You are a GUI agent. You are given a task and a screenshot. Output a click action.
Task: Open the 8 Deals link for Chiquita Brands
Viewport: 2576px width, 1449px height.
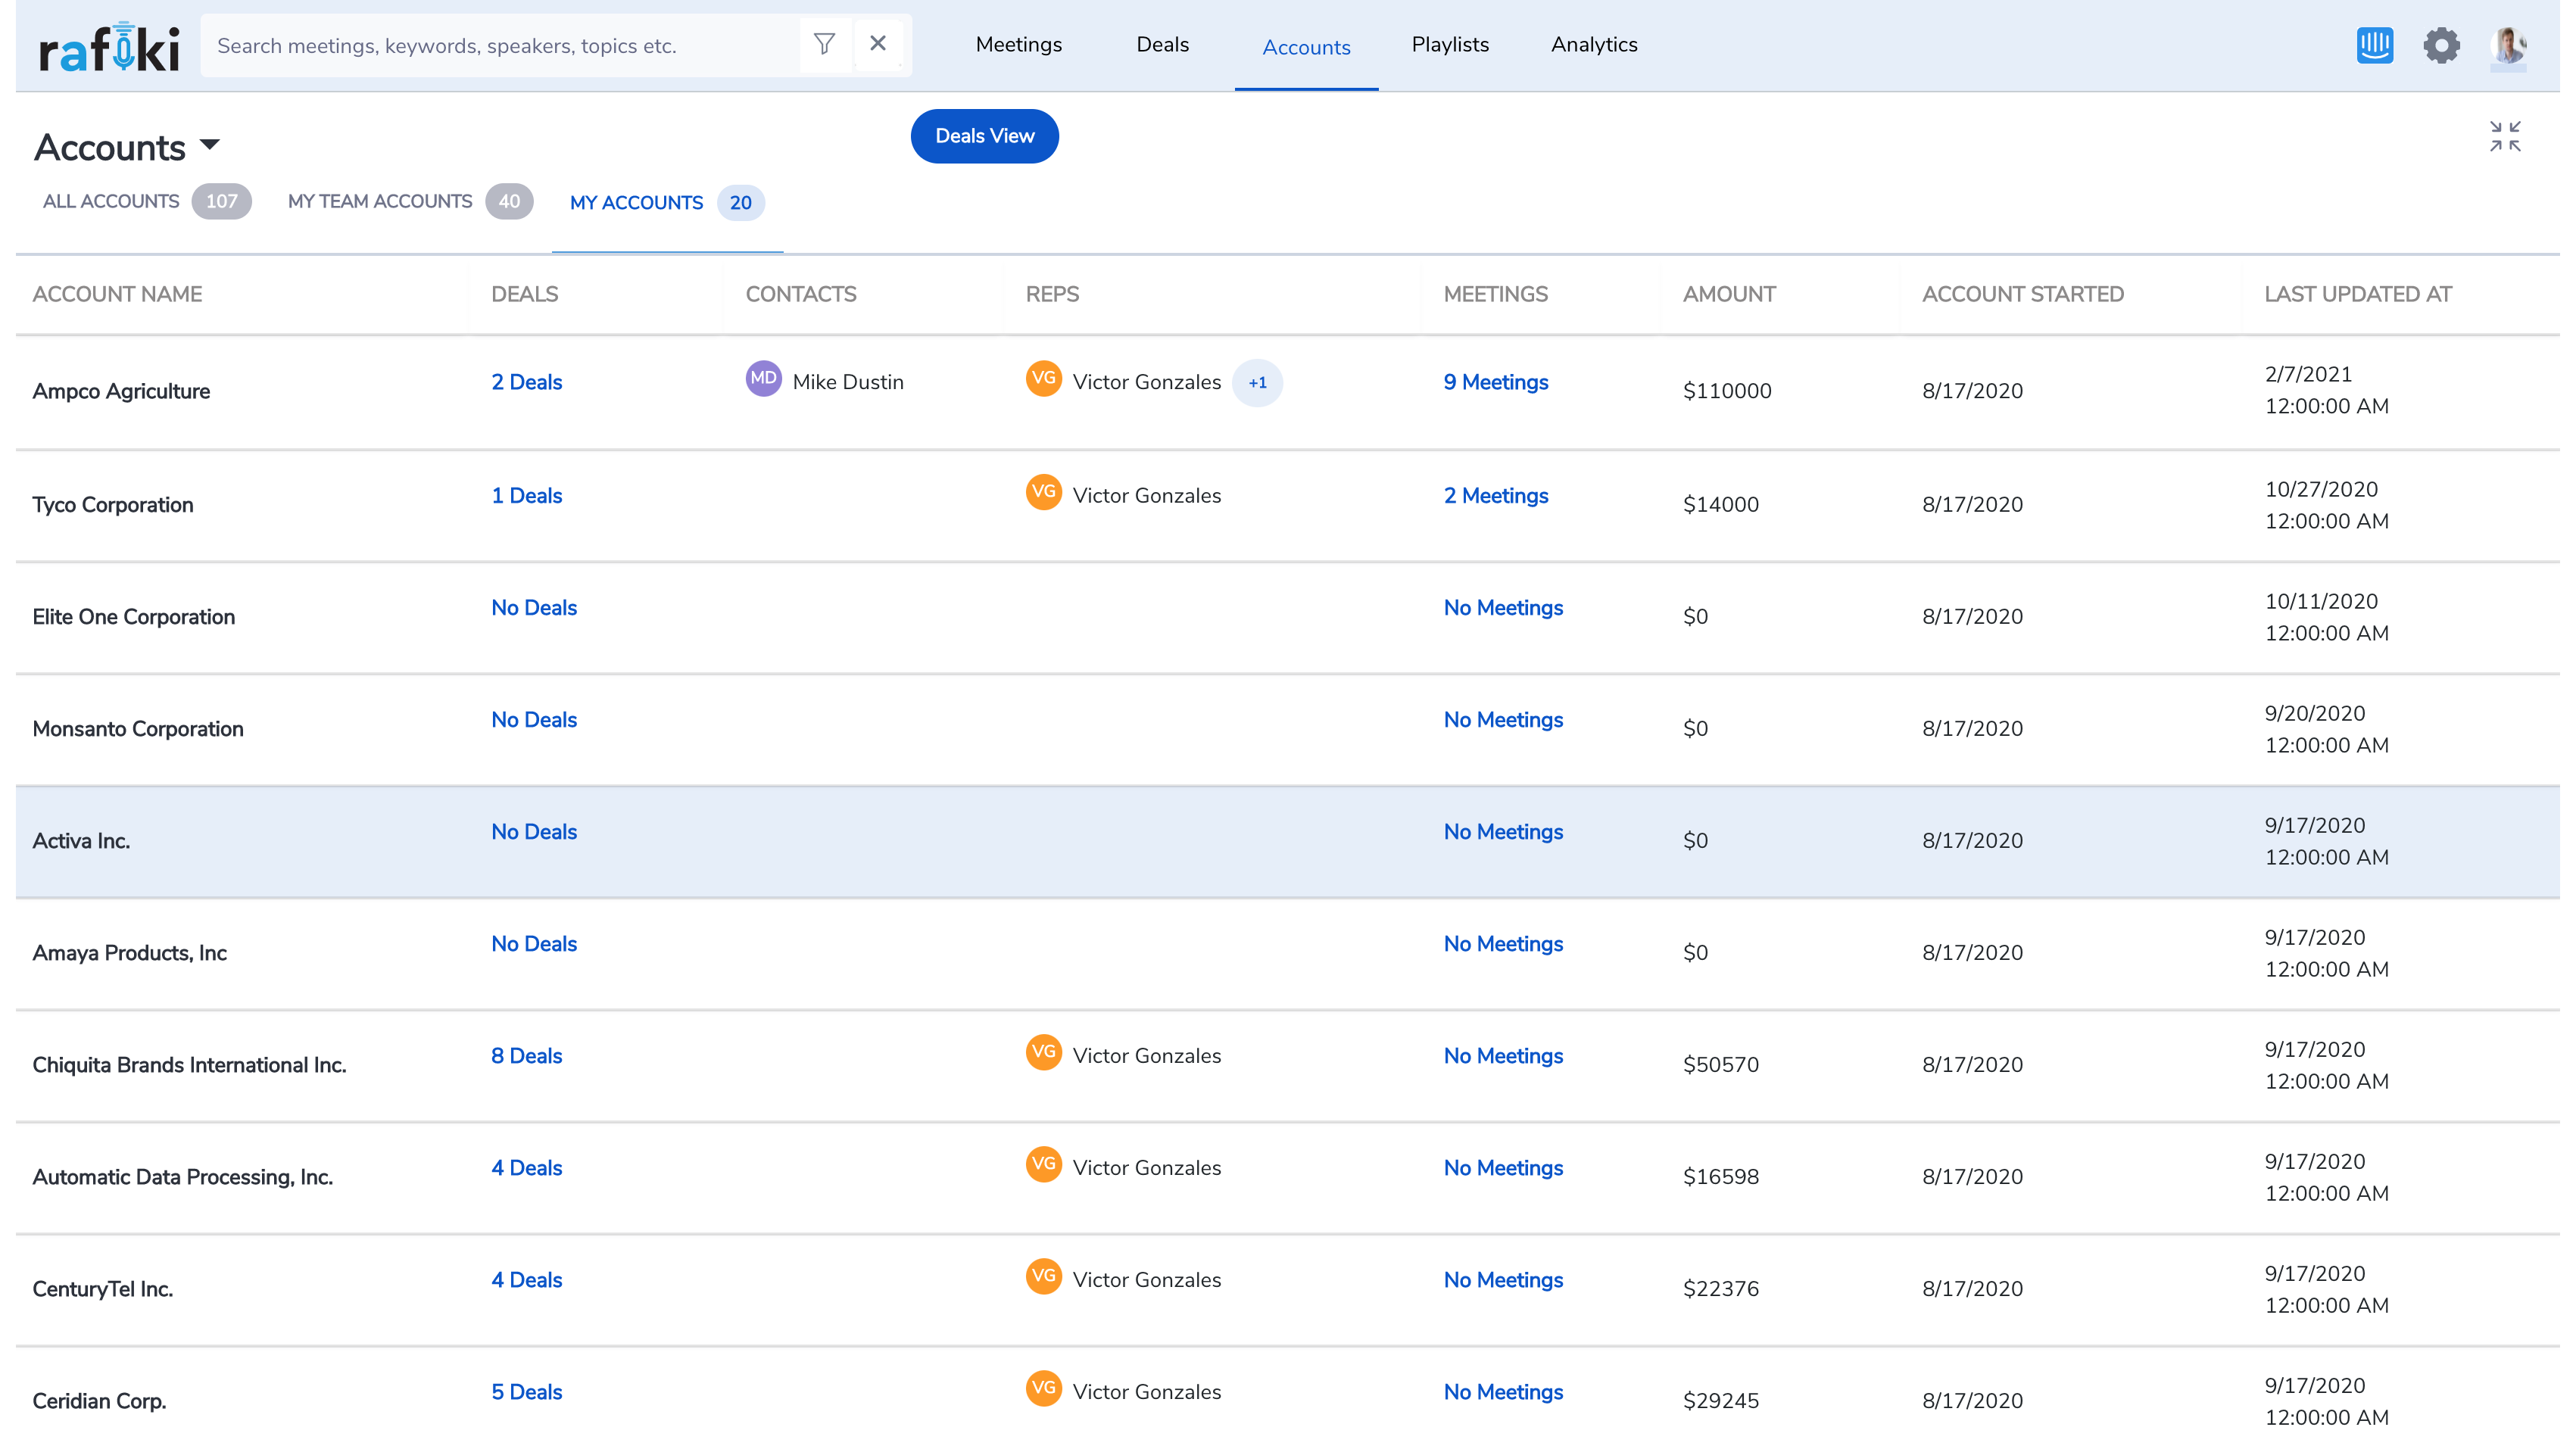(526, 1056)
